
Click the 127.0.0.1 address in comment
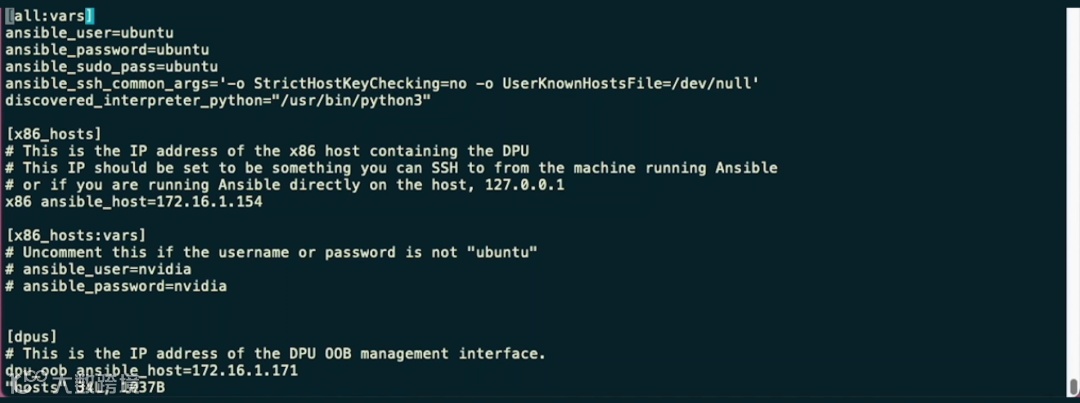coord(525,185)
